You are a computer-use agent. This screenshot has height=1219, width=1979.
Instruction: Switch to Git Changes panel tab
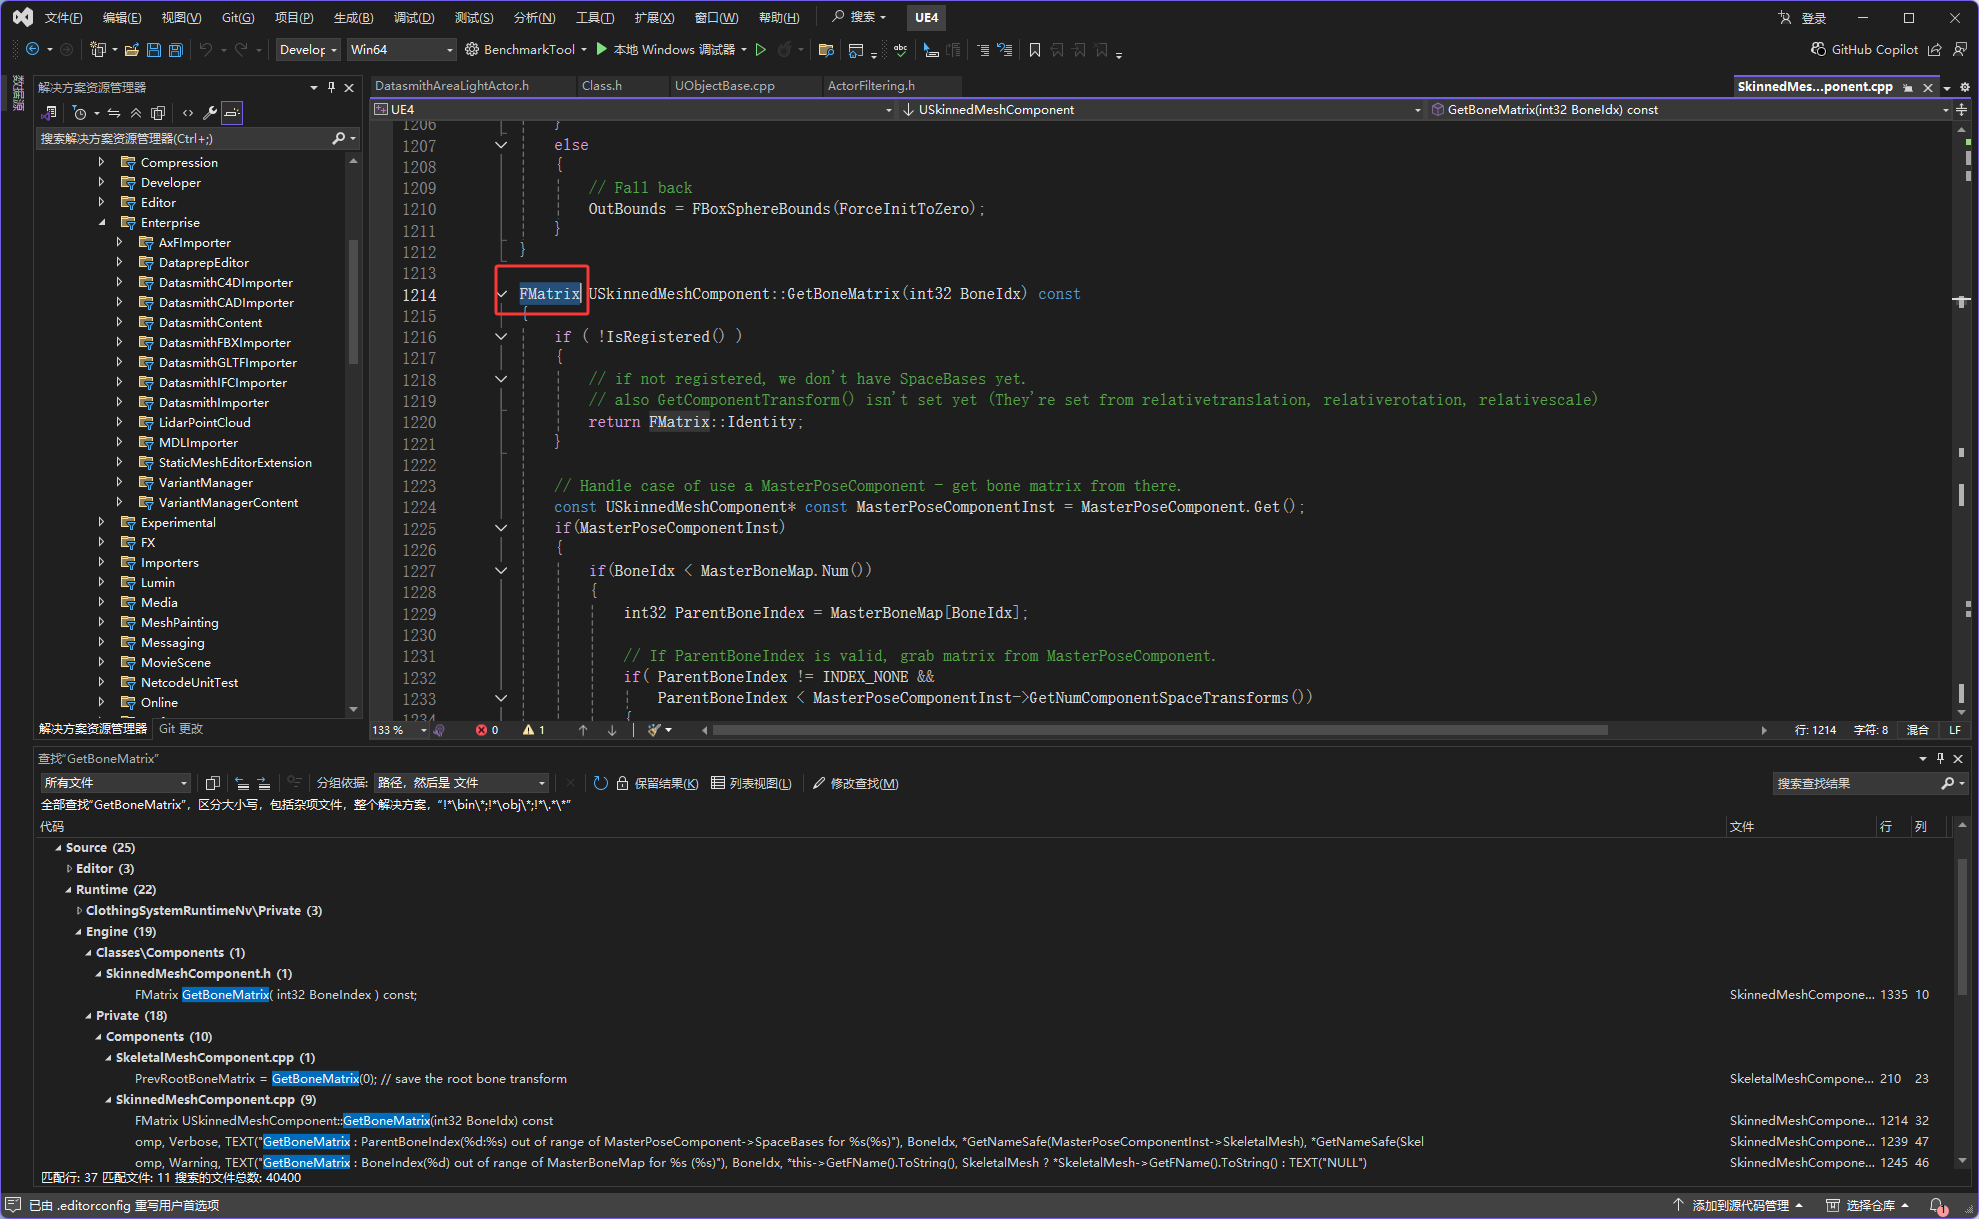(181, 728)
